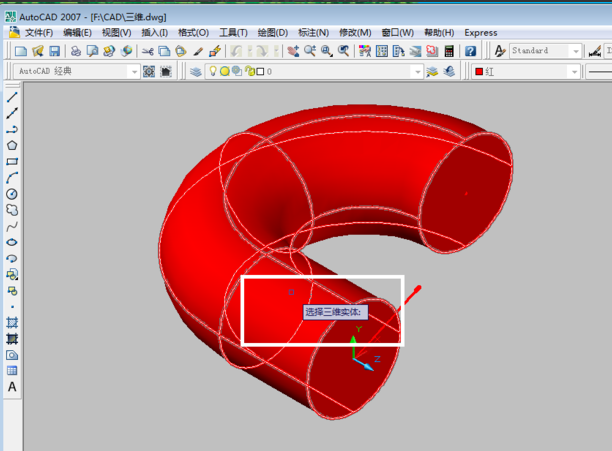Select the Circle drawing tool
The height and width of the screenshot is (451, 612).
pos(12,194)
